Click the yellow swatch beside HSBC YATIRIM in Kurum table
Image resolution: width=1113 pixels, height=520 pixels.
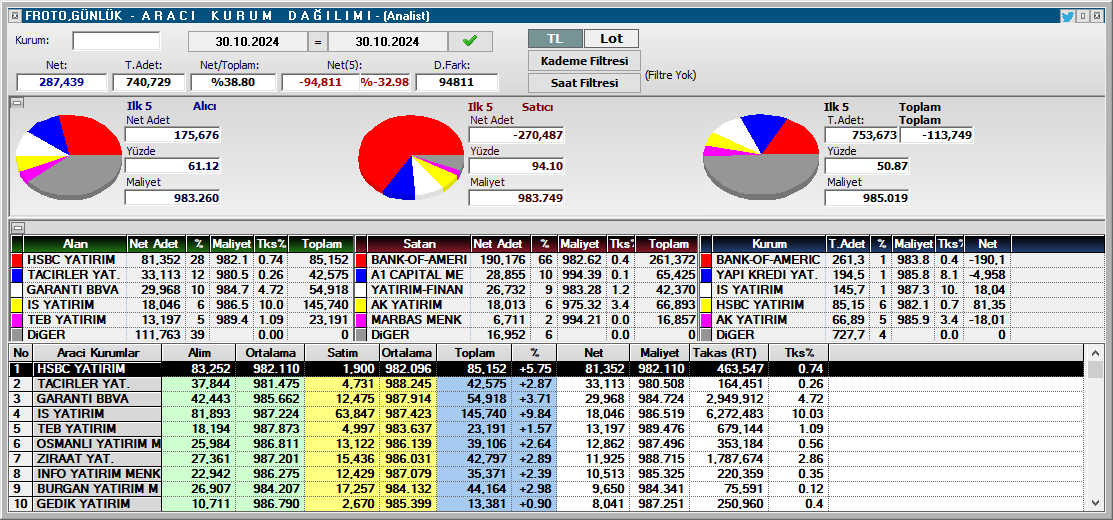point(706,304)
